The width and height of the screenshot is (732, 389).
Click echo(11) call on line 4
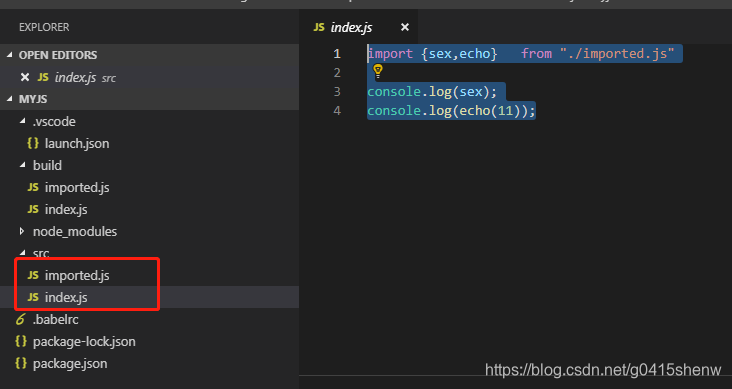[x=490, y=111]
